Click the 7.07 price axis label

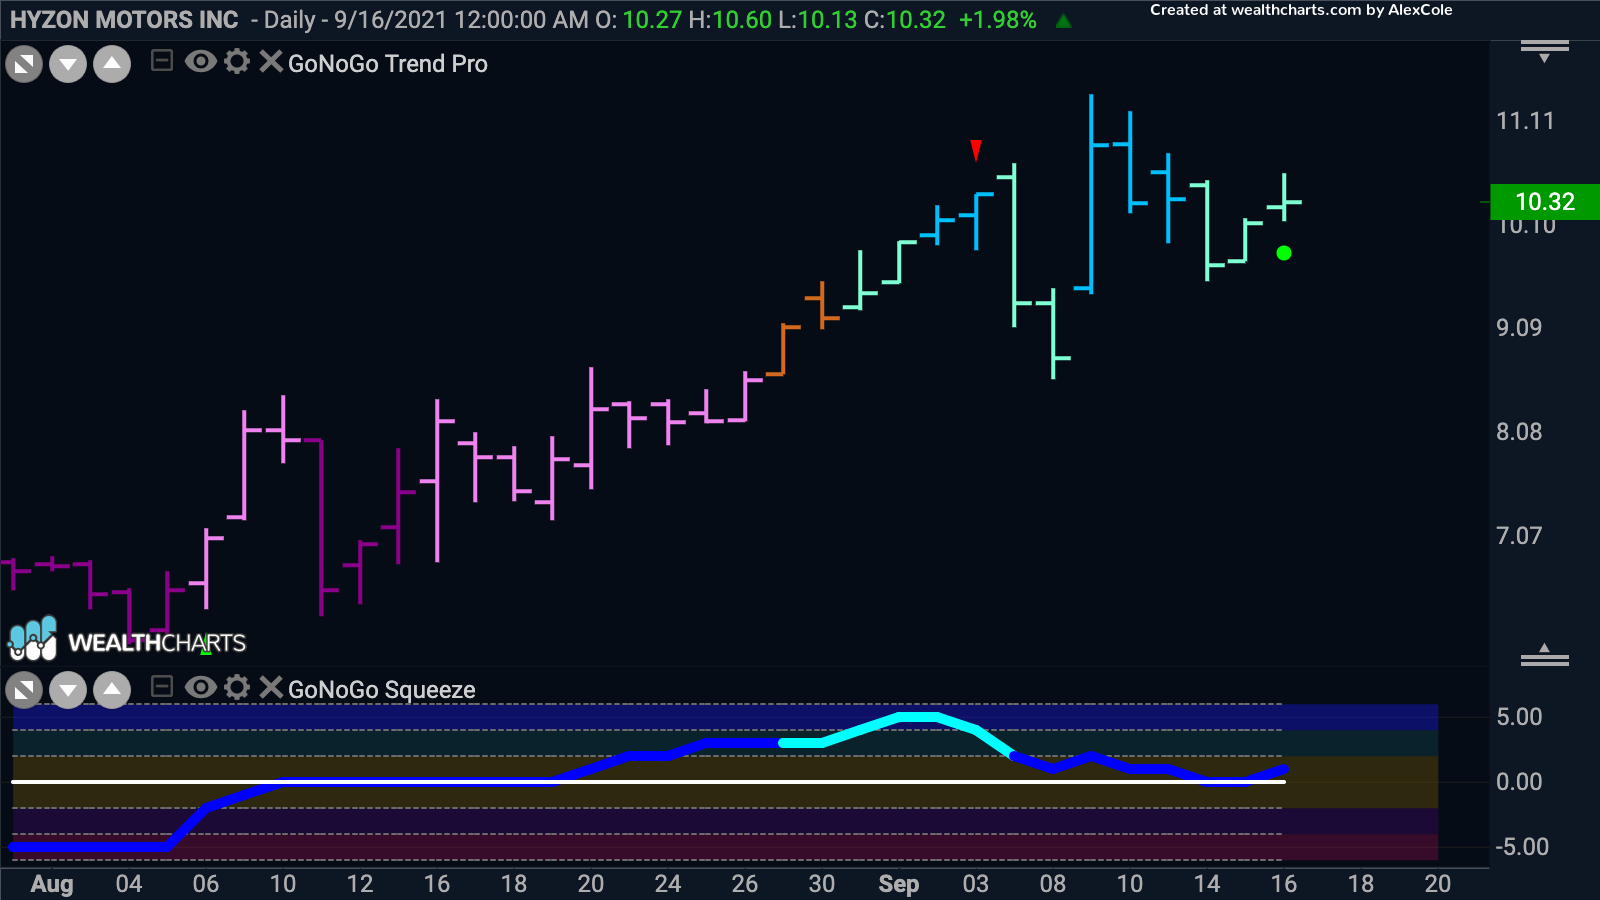coord(1519,536)
